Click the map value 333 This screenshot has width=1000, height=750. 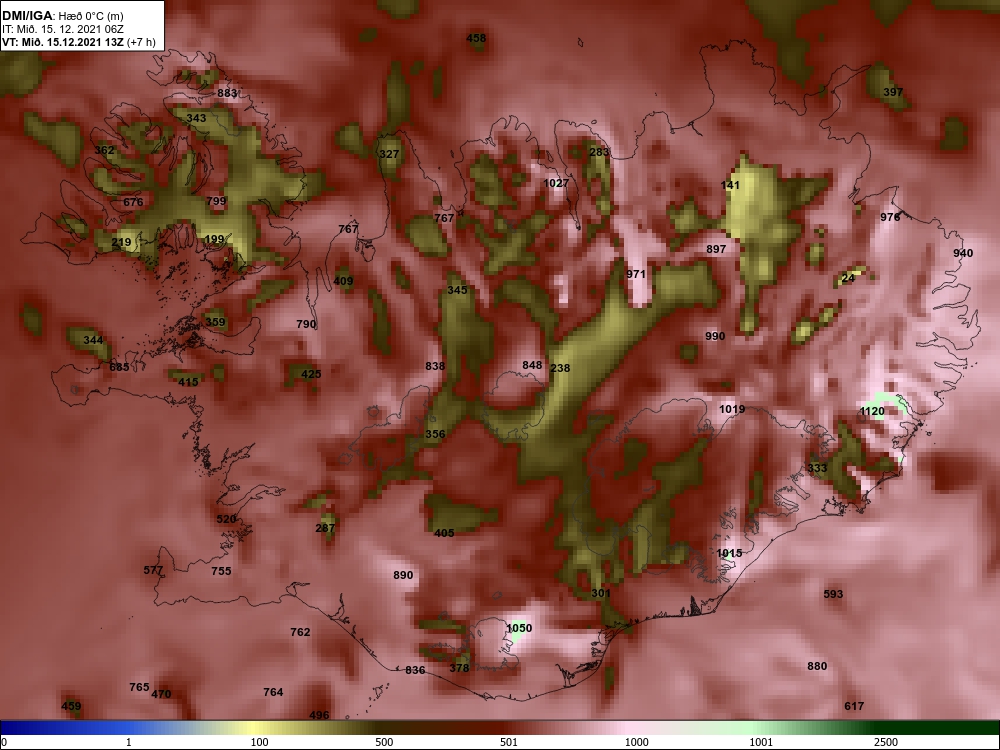click(817, 469)
